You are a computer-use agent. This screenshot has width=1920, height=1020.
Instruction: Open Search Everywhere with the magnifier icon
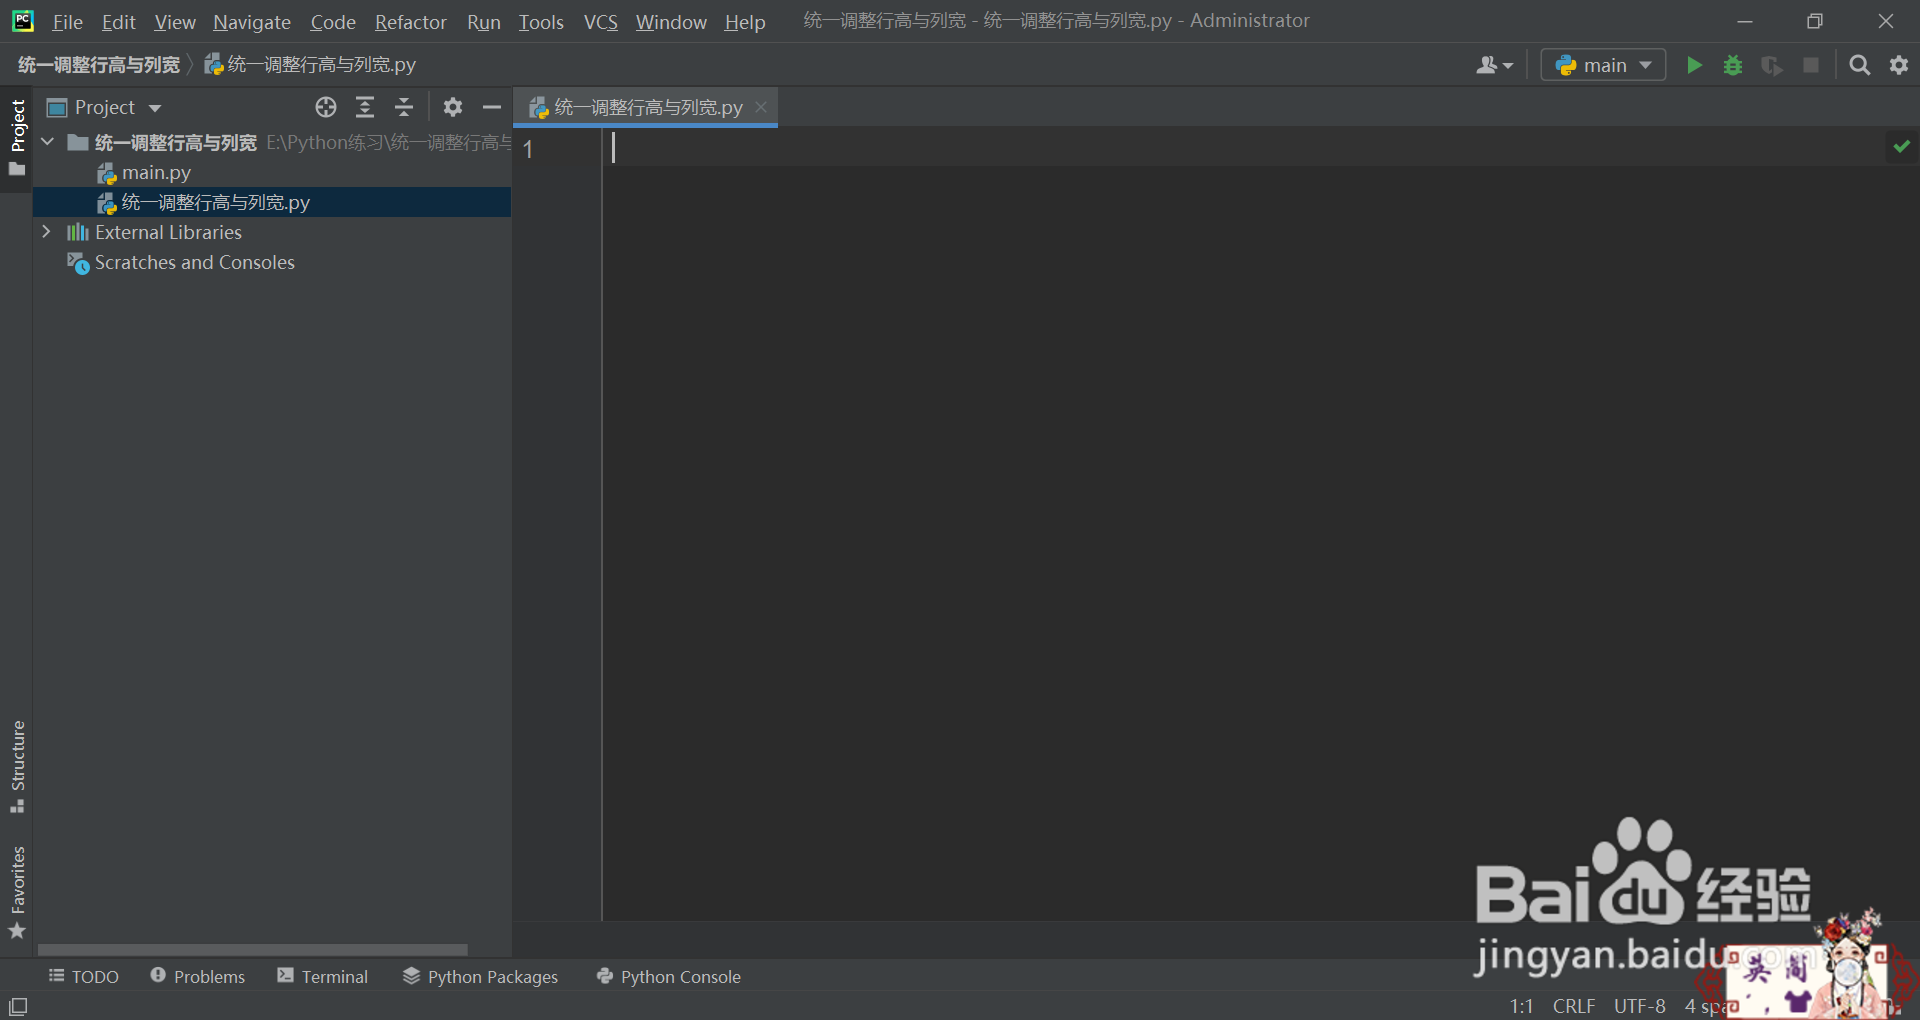point(1860,65)
